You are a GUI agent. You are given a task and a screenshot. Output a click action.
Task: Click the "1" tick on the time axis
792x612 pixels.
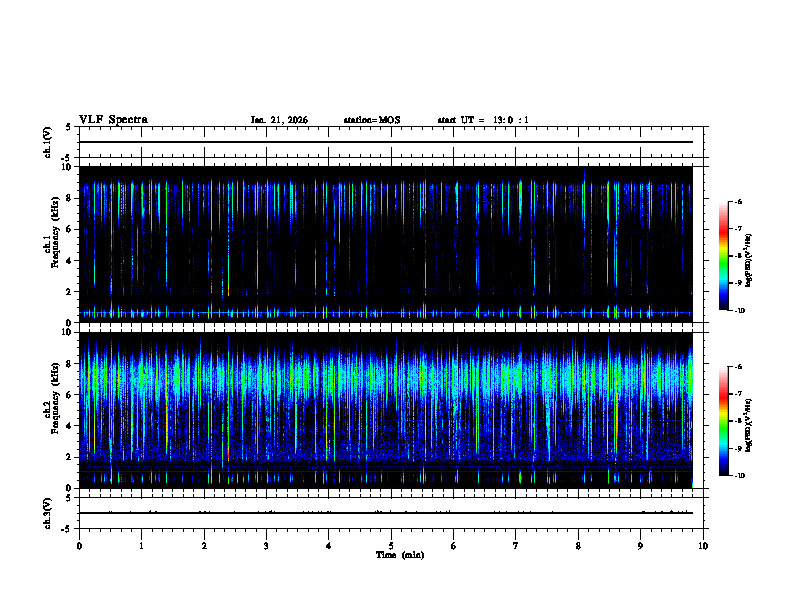tap(141, 546)
